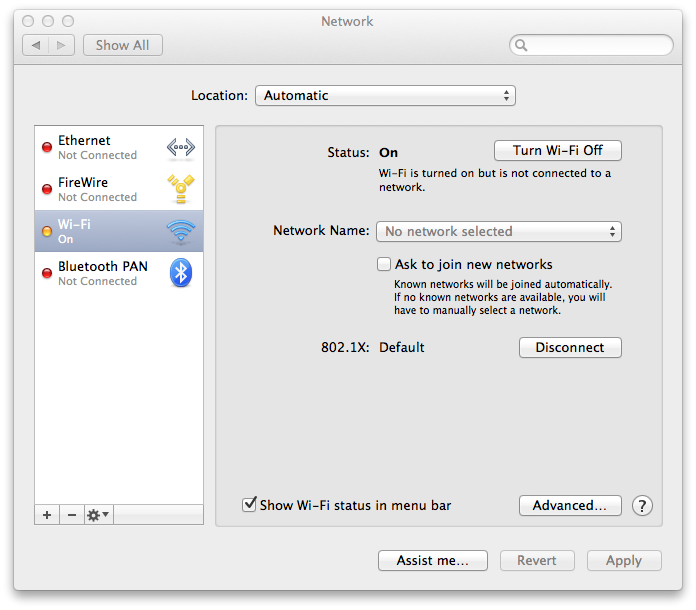Click Turn Wi-Fi Off button
The height and width of the screenshot is (610, 696).
tap(558, 151)
